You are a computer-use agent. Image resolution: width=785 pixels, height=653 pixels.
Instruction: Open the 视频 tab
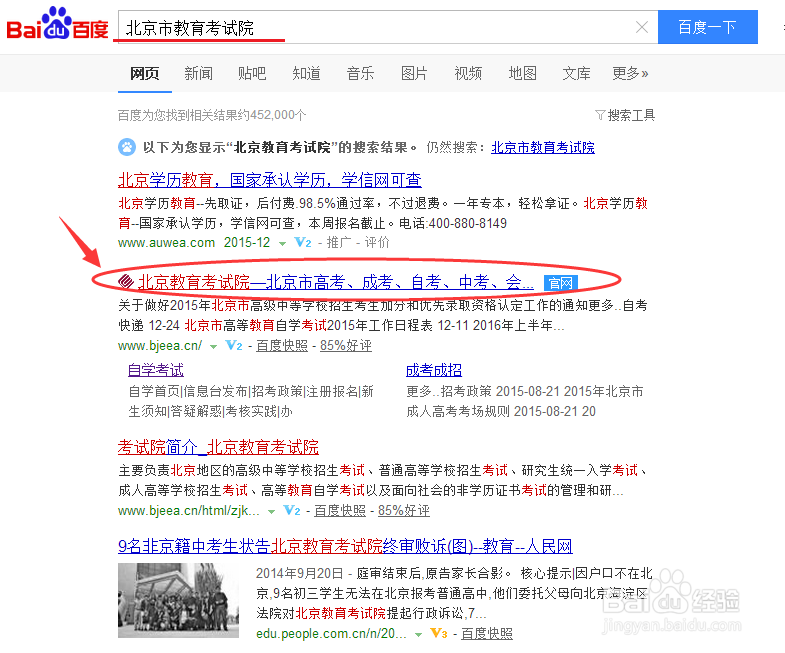468,74
